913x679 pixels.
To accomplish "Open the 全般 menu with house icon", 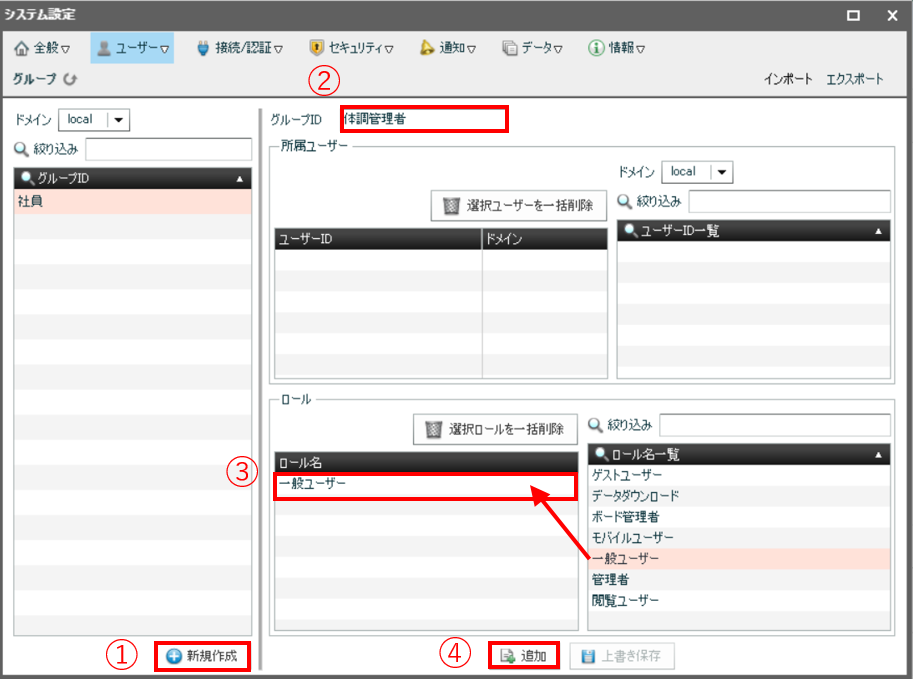I will click(x=42, y=47).
